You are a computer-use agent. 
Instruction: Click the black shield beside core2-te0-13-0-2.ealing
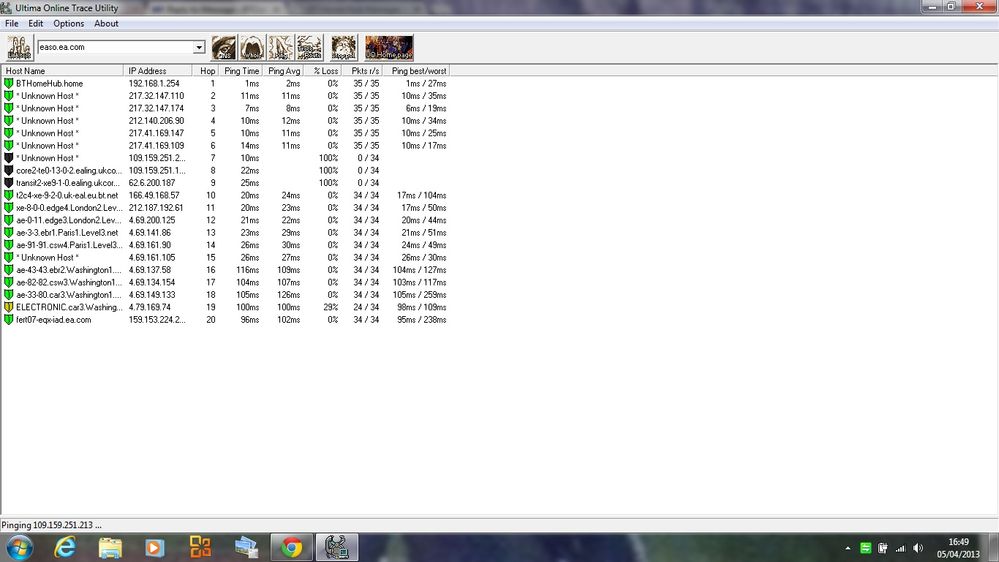click(x=8, y=171)
